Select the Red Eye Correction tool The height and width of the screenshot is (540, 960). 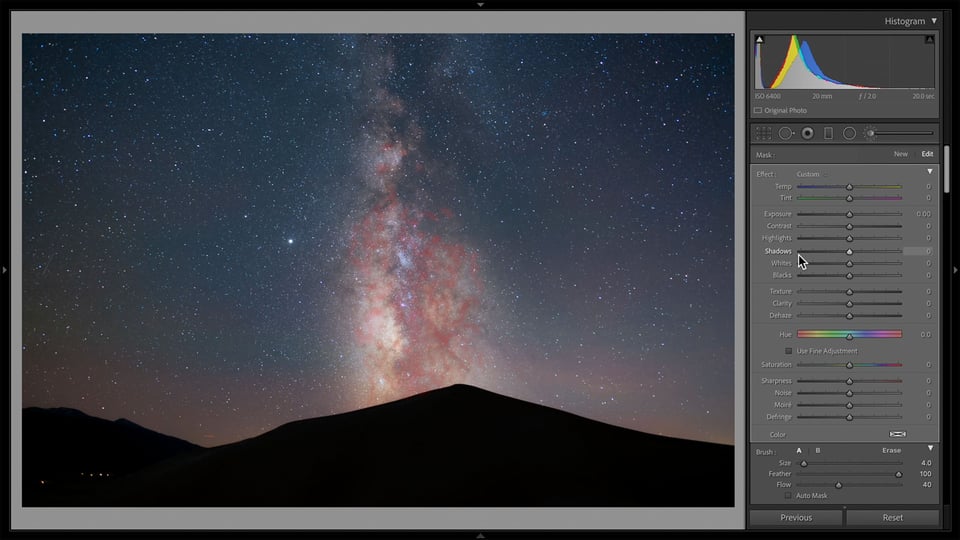(x=808, y=133)
